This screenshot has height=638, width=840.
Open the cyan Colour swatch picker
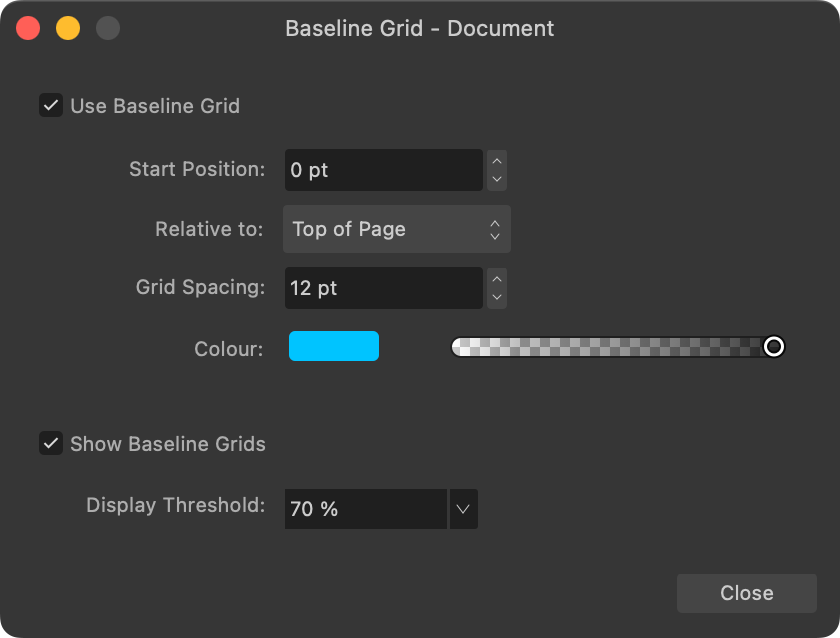(334, 346)
